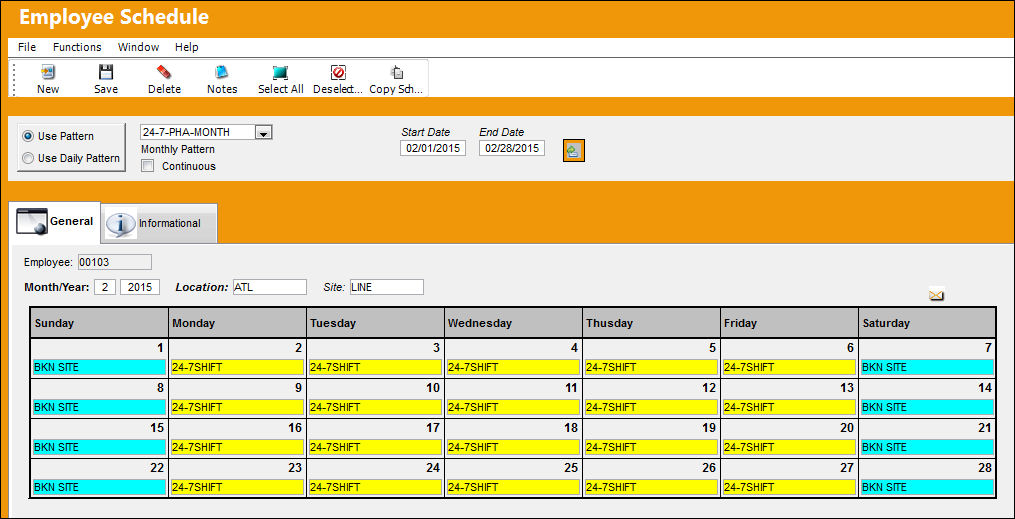This screenshot has width=1015, height=519.
Task: Select 24-7SHIFT entry on Friday 27
Action: (789, 487)
